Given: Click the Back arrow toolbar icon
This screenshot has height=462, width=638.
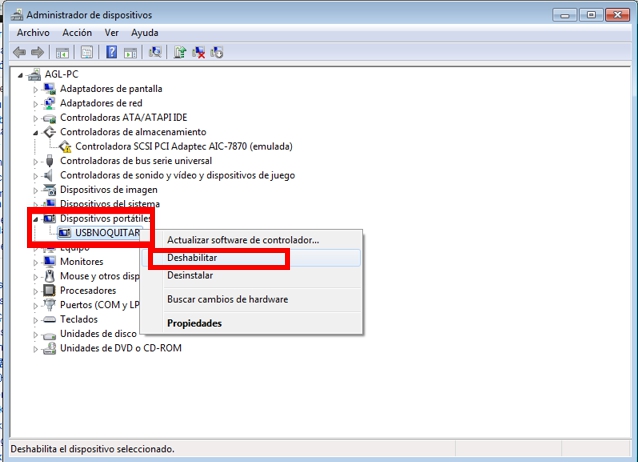Looking at the screenshot, I should pos(18,52).
